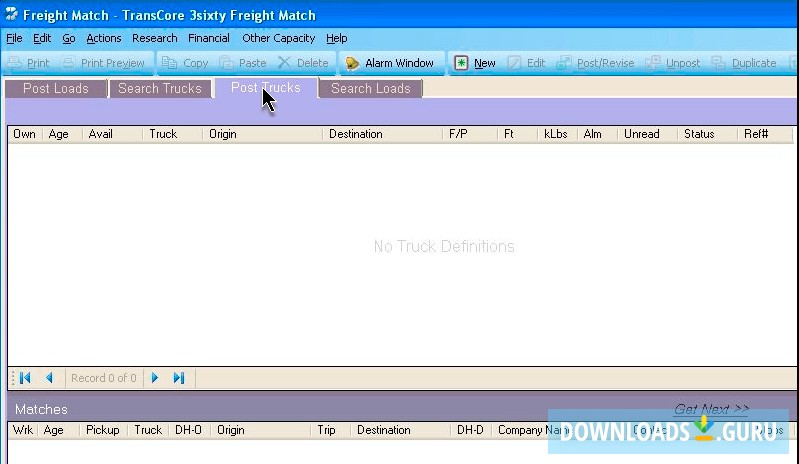Go to first record arrow
Viewport: 799px width, 464px height.
[25, 378]
